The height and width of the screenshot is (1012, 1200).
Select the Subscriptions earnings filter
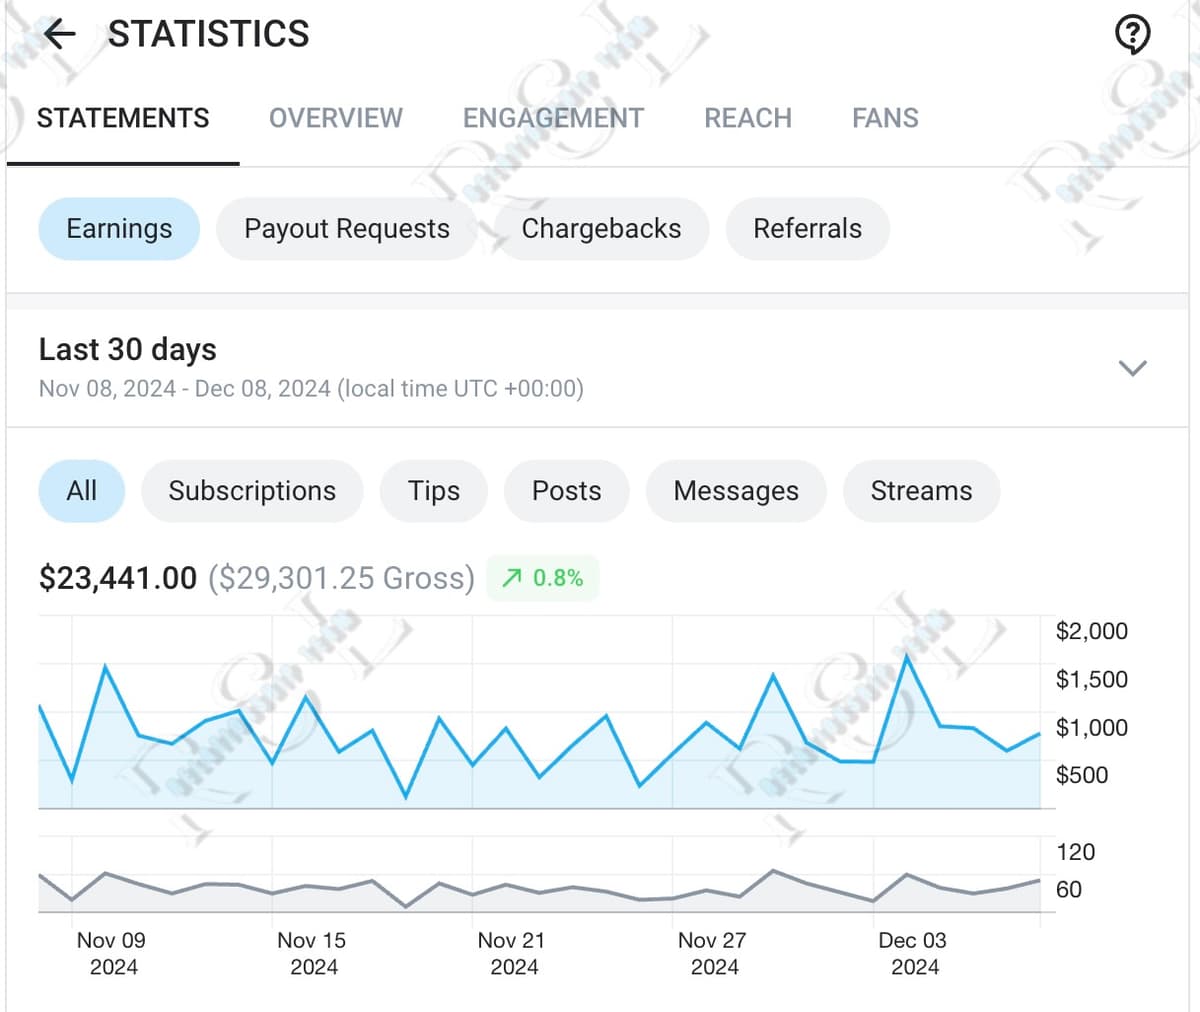click(252, 491)
